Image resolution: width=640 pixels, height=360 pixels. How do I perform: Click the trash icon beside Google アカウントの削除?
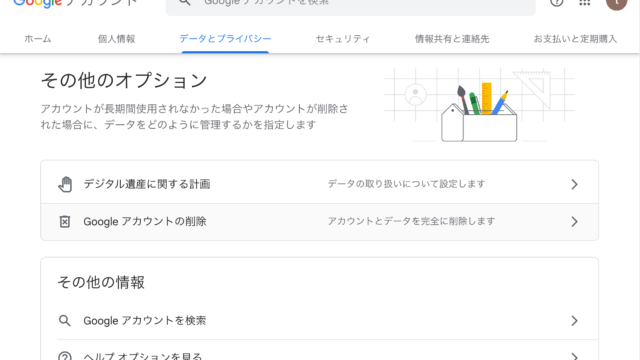coord(65,222)
